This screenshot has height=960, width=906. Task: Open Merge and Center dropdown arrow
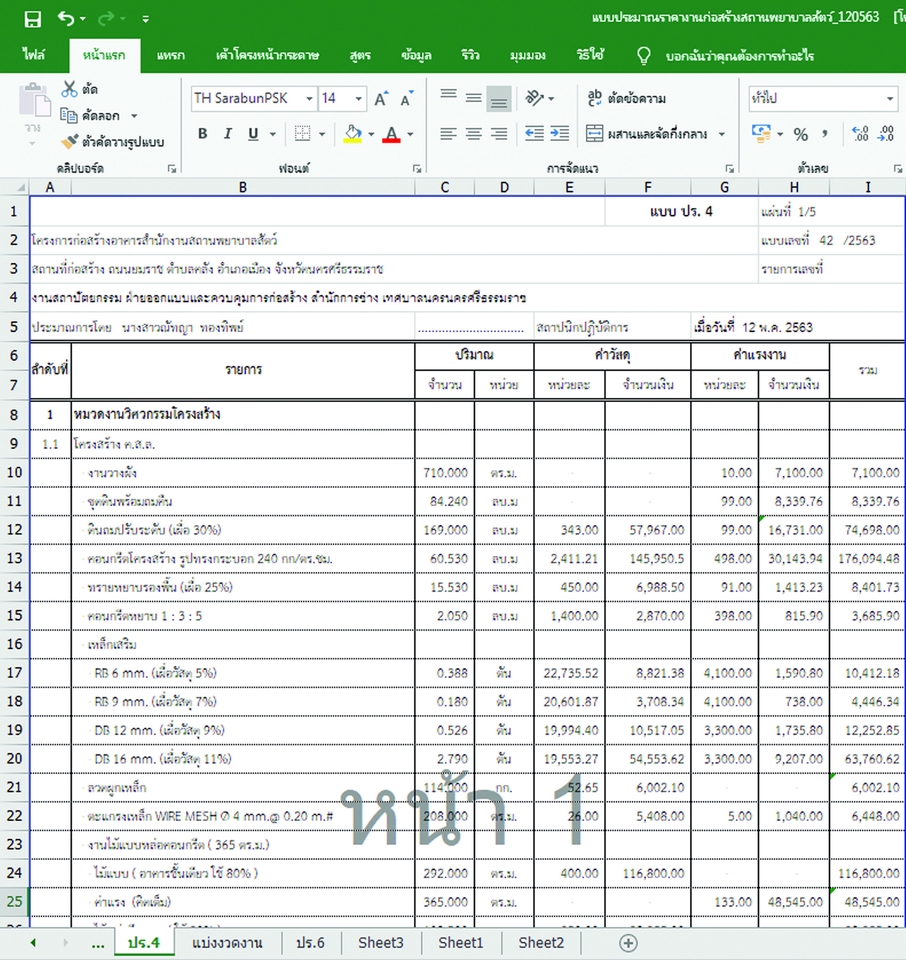(722, 134)
